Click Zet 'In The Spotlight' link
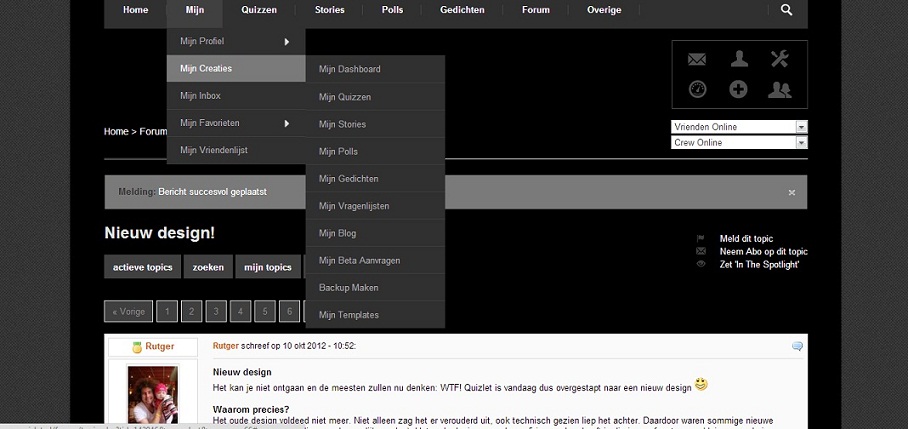Viewport: 908px width, 429px height. coord(759,264)
